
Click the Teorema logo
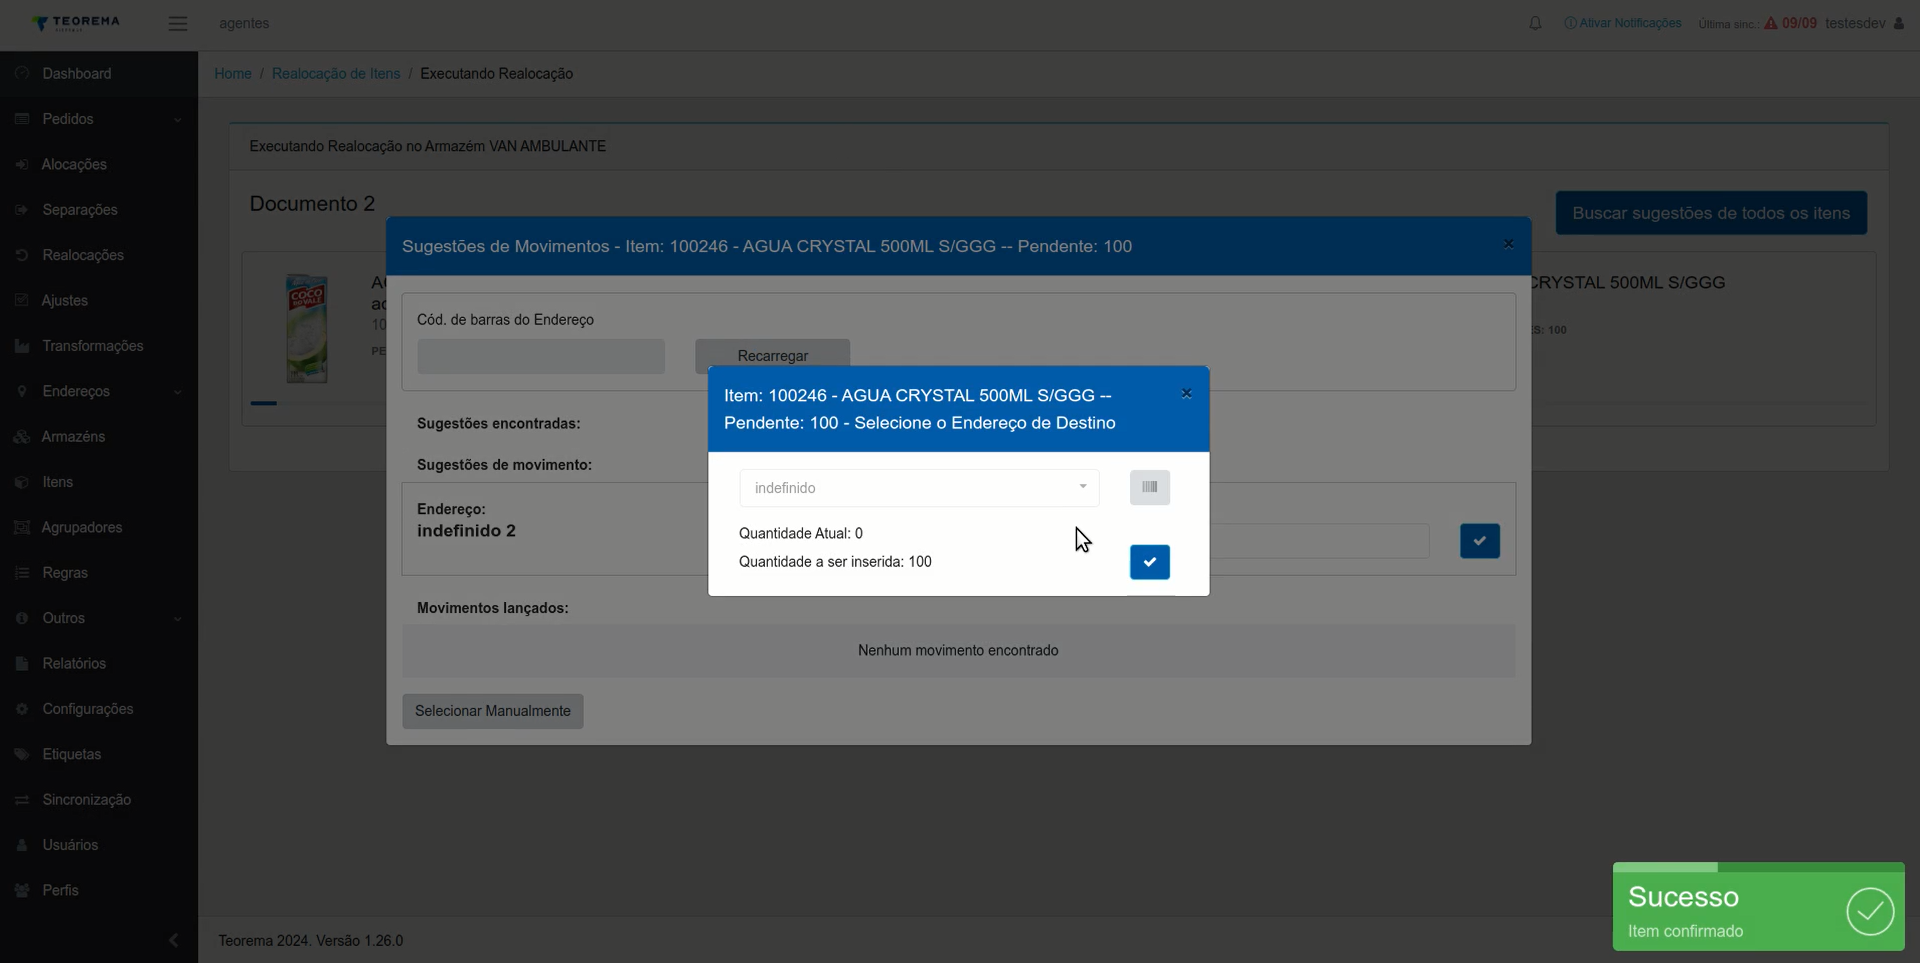[76, 22]
